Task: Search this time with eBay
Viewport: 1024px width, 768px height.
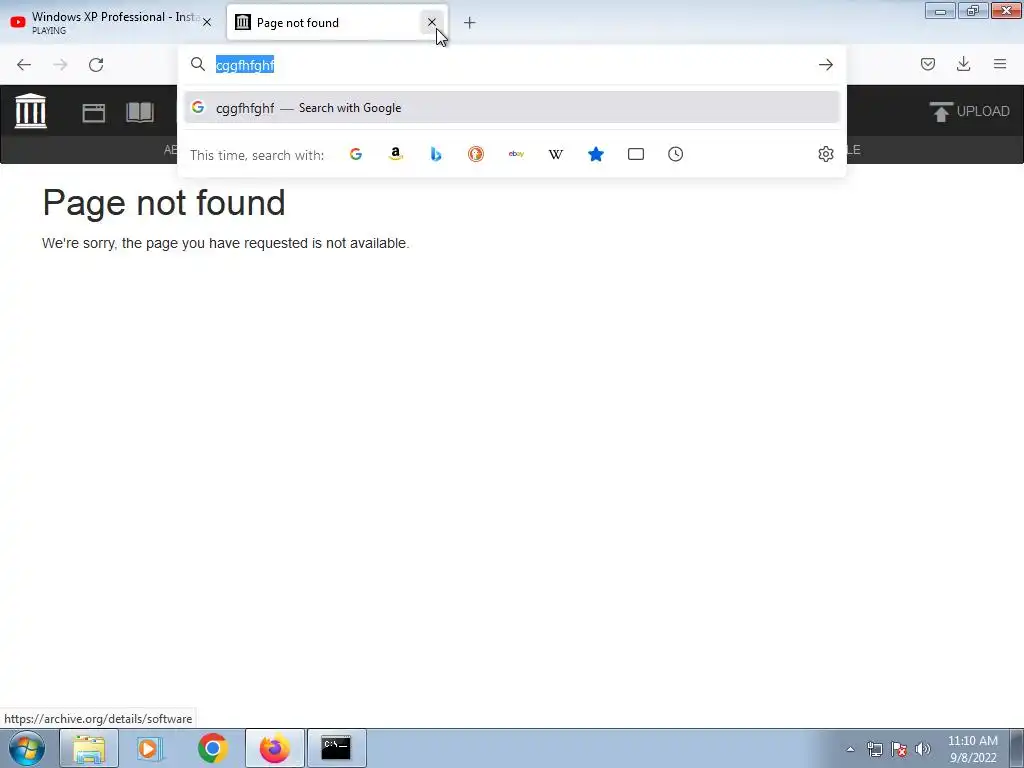Action: [x=516, y=154]
